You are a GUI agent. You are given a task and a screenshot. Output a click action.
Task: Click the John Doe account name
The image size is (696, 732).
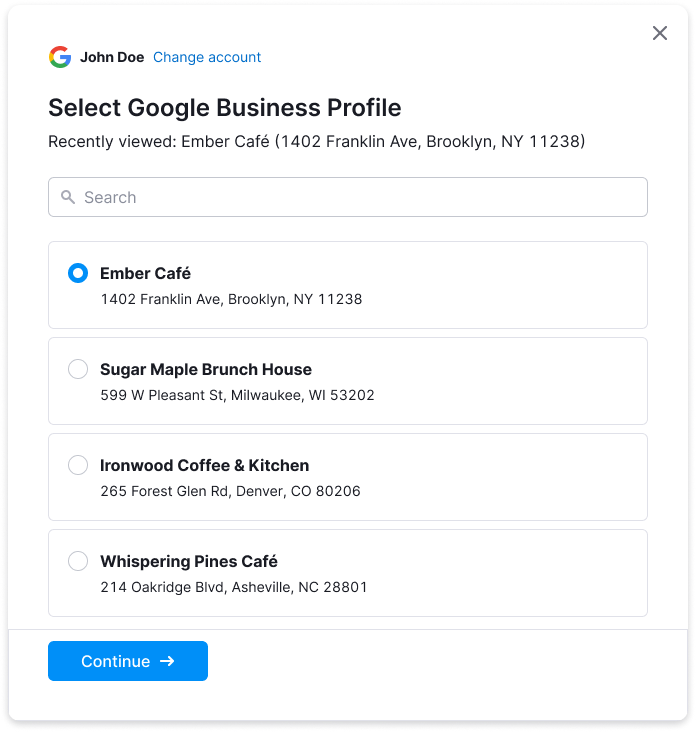click(112, 57)
